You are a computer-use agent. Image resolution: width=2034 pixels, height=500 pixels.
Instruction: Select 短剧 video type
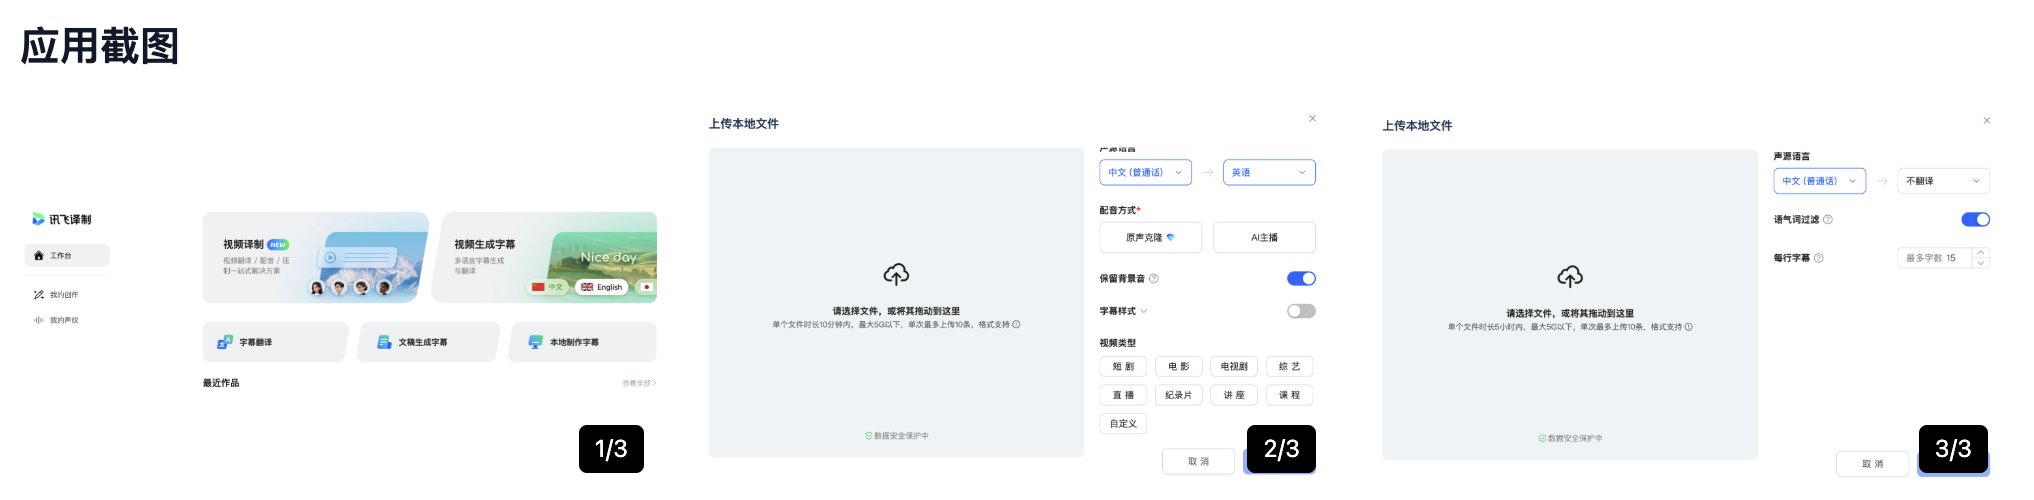click(1123, 367)
